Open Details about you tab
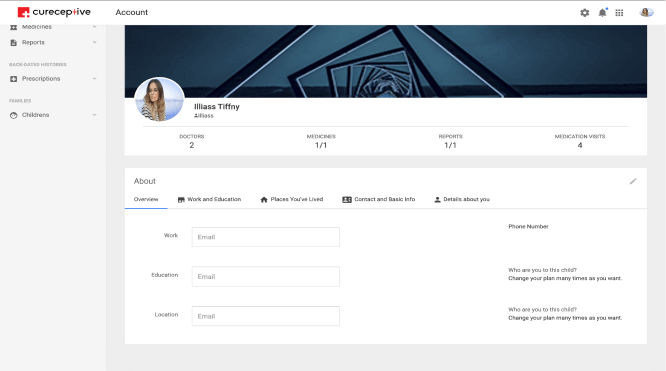Screen dimensions: 666x371 click(462, 199)
